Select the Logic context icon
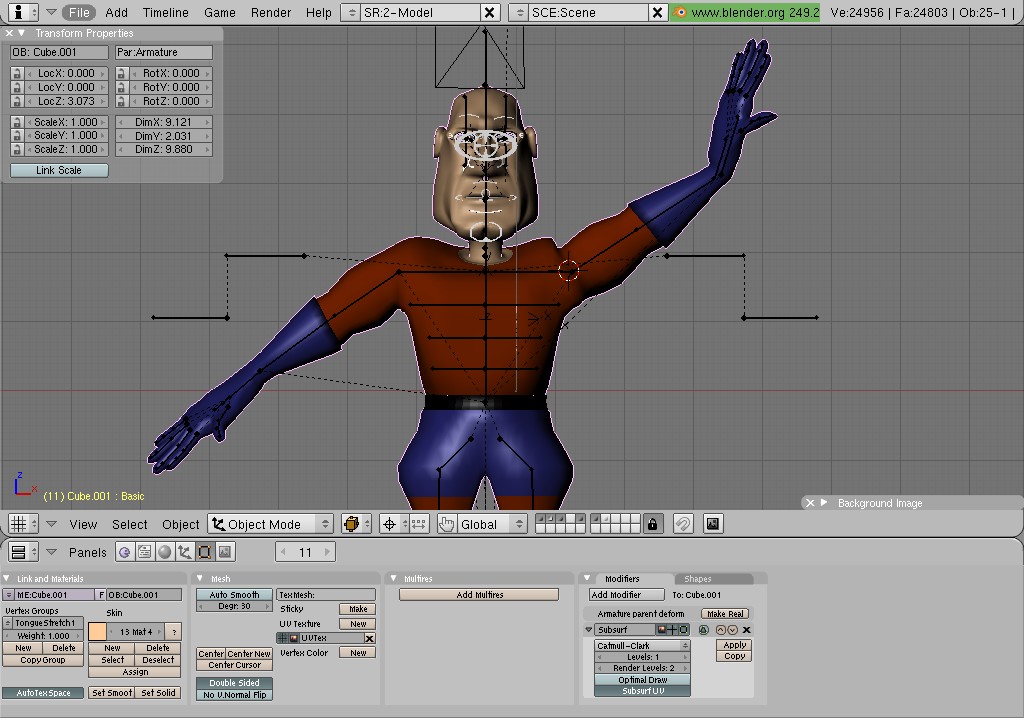The width and height of the screenshot is (1024, 718). pyautogui.click(x=124, y=552)
